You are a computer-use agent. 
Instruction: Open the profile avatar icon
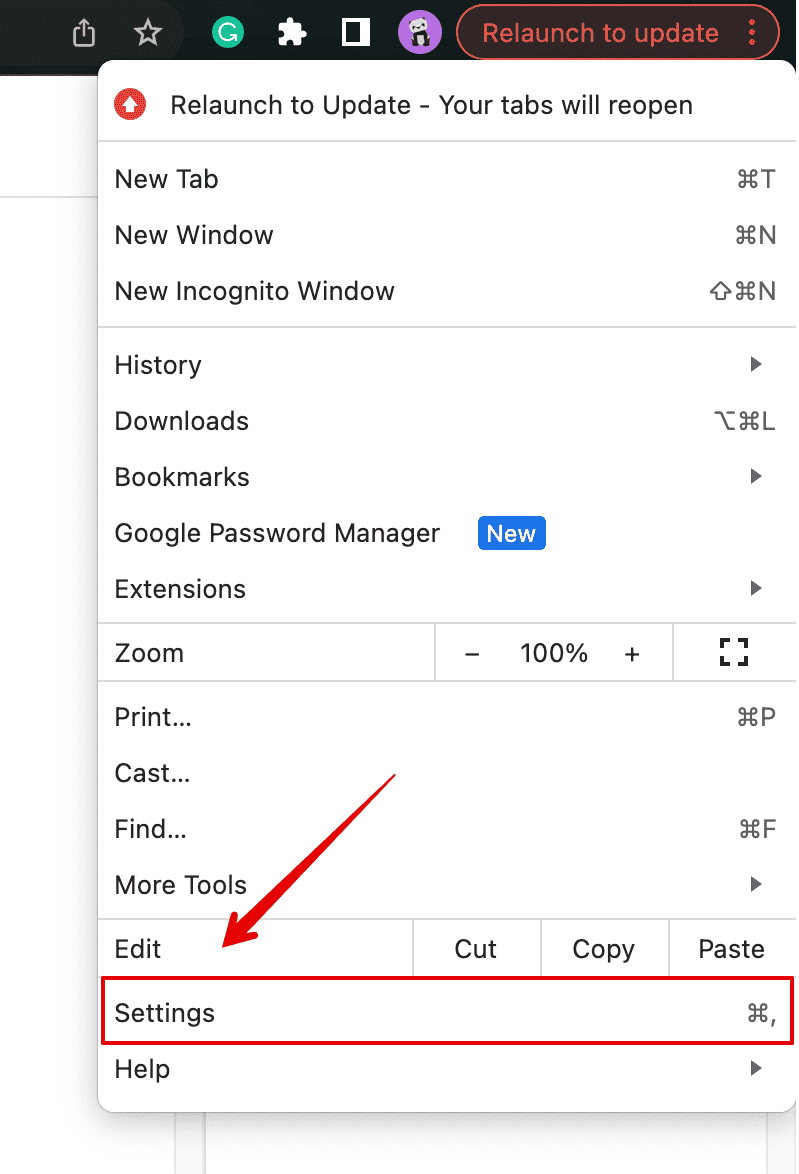pos(420,33)
